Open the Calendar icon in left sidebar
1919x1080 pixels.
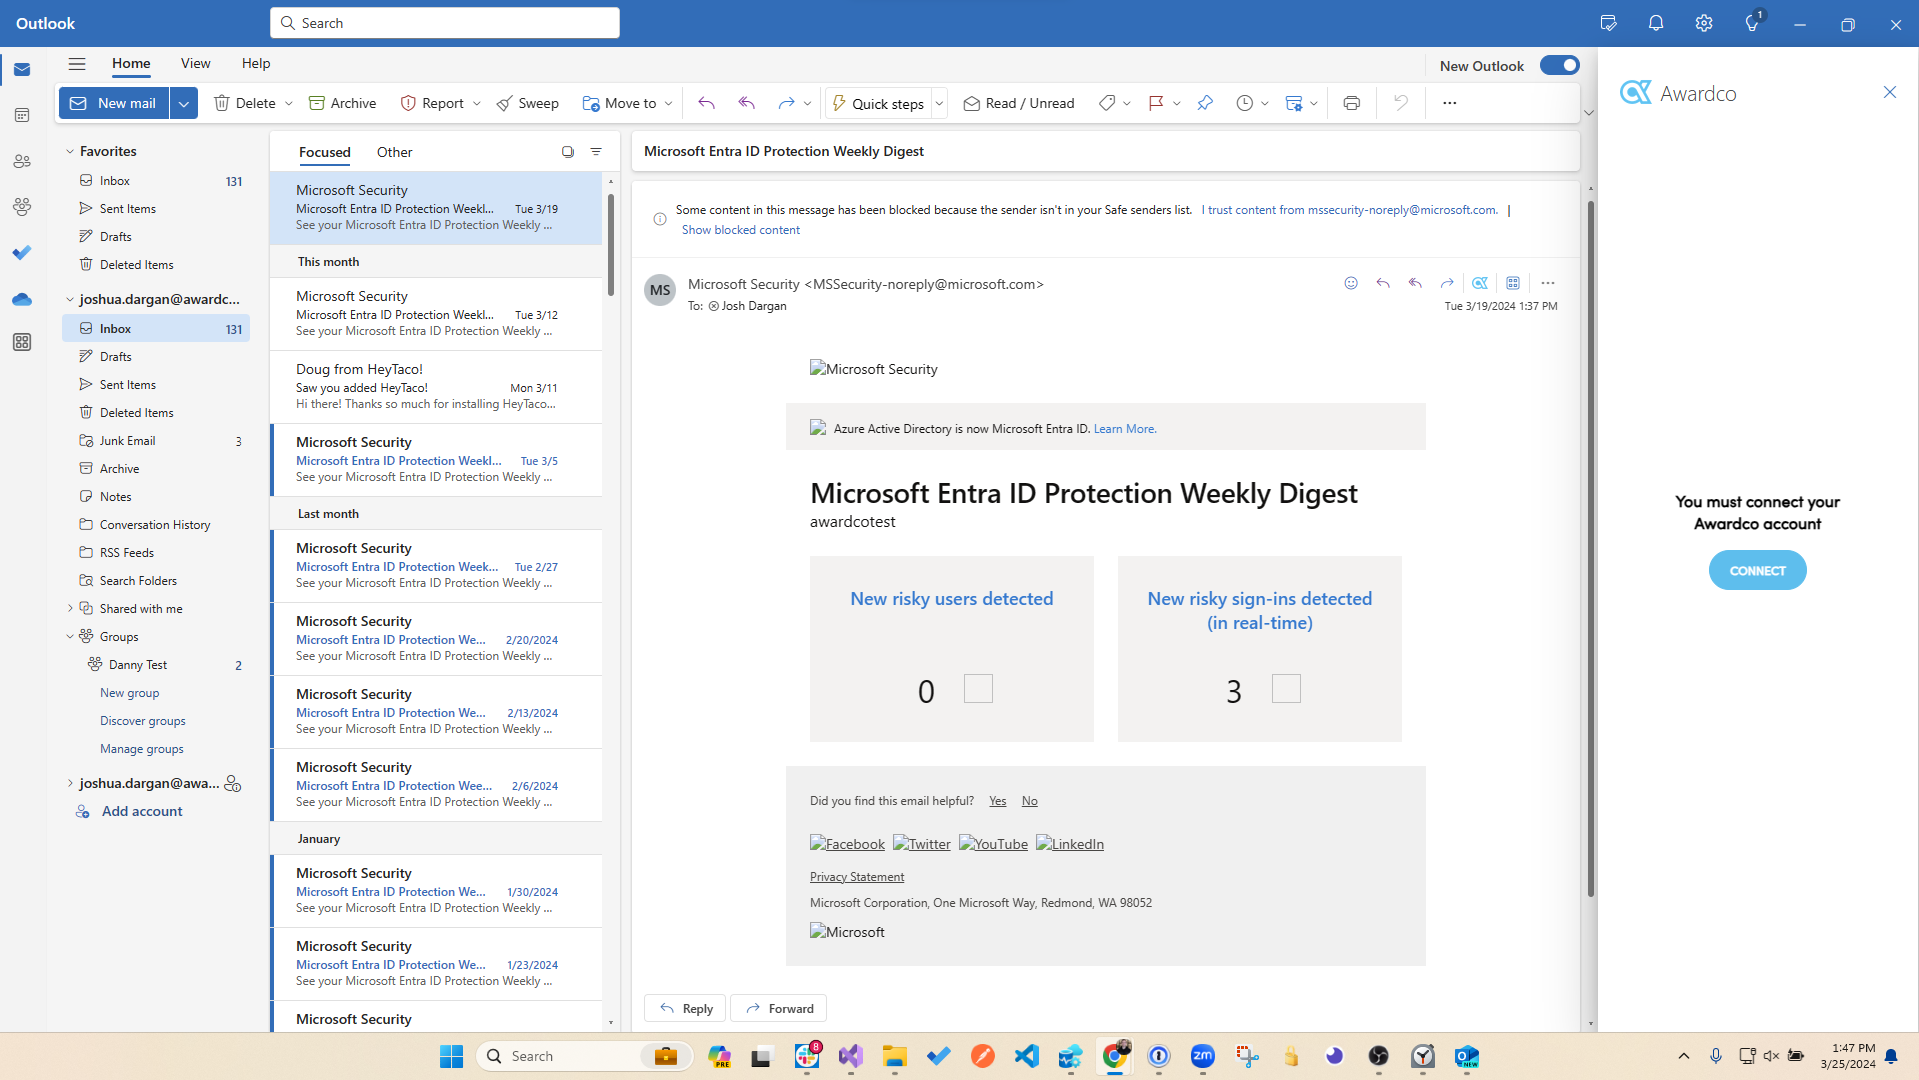point(22,115)
